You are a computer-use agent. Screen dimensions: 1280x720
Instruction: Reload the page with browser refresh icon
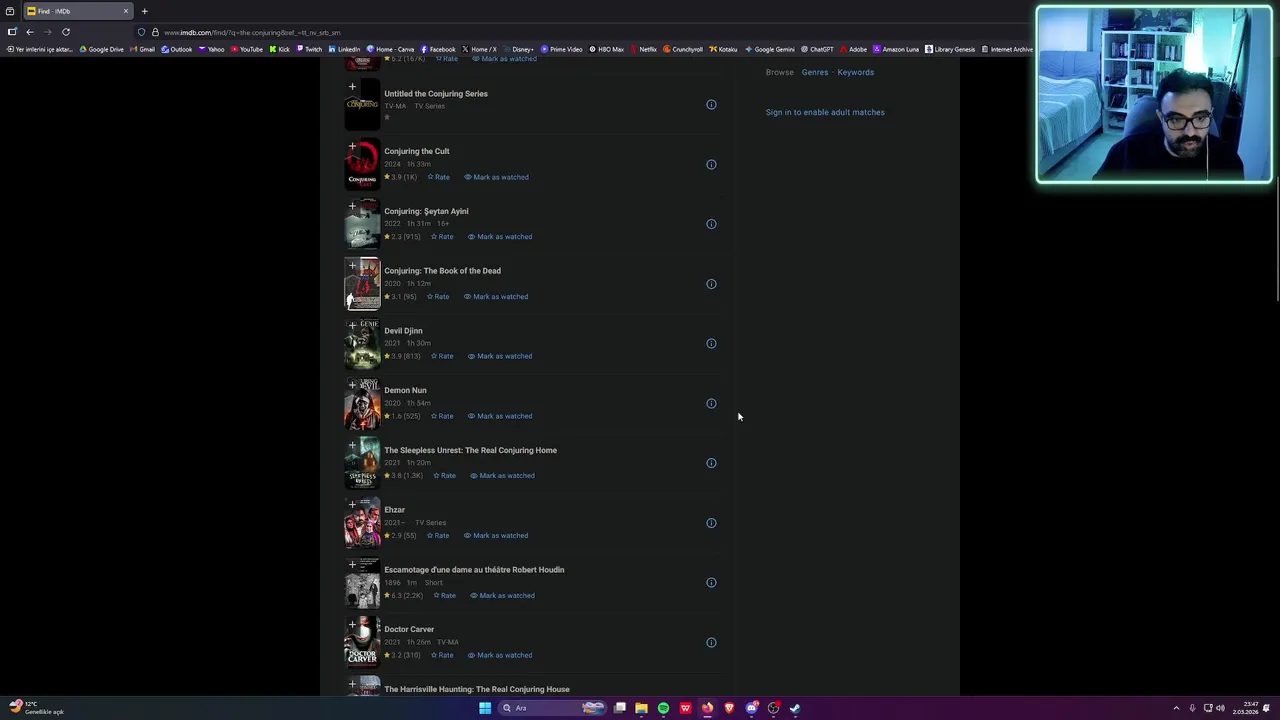pos(66,32)
